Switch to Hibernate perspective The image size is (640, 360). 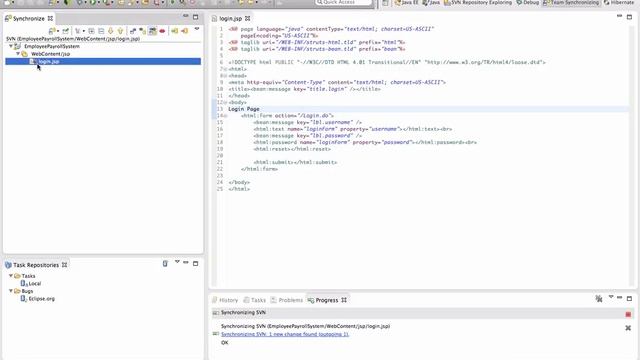(x=619, y=2)
